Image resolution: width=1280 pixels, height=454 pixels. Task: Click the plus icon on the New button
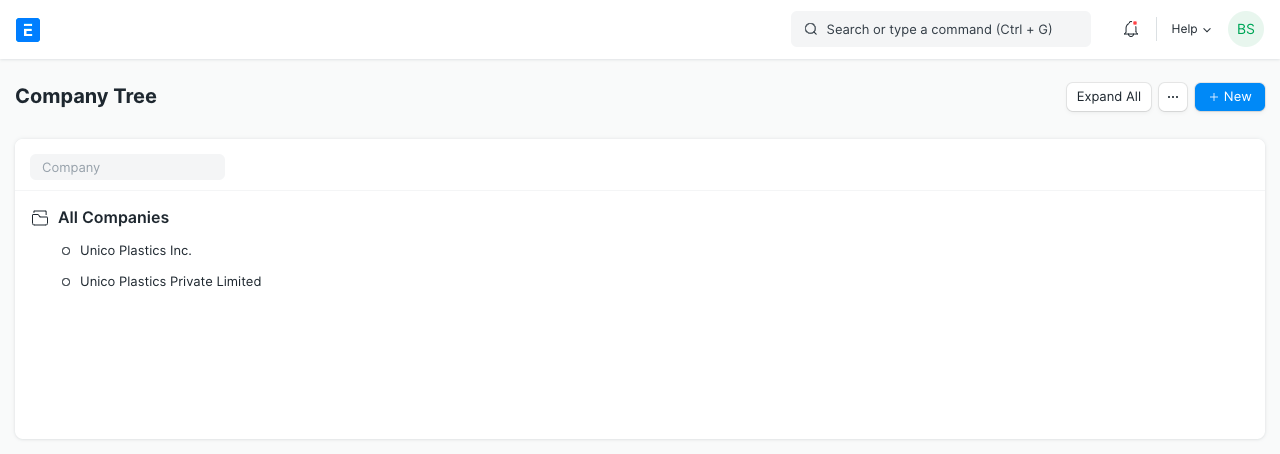[1213, 97]
